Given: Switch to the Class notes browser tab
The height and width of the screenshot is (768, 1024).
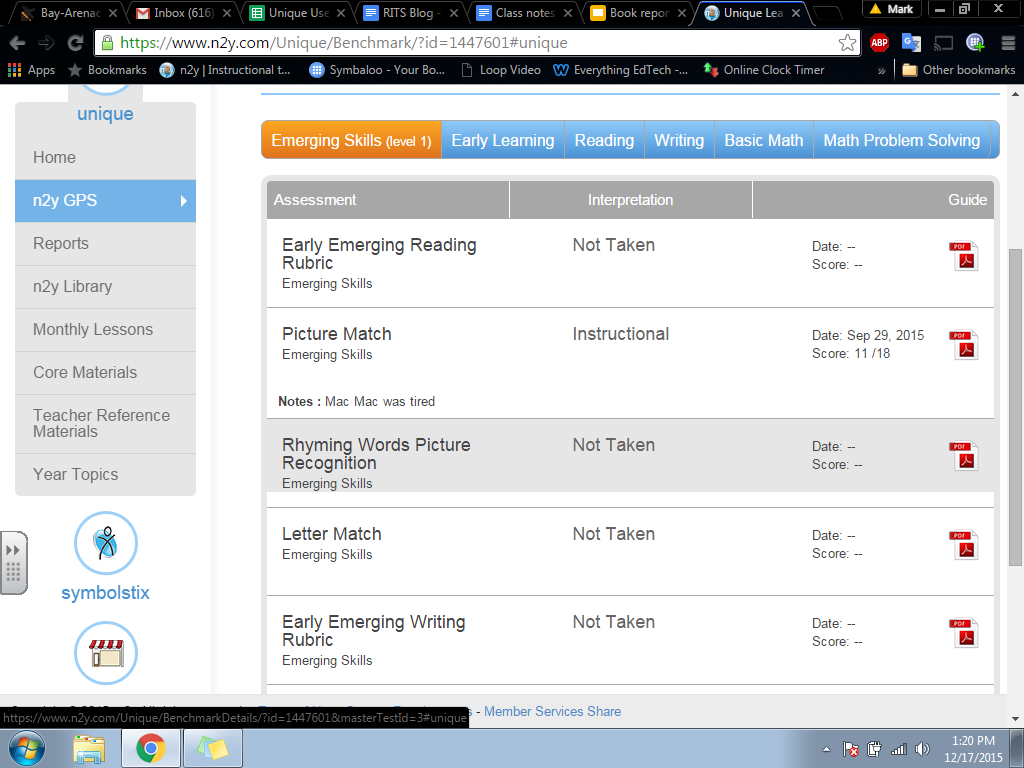Looking at the screenshot, I should [524, 12].
